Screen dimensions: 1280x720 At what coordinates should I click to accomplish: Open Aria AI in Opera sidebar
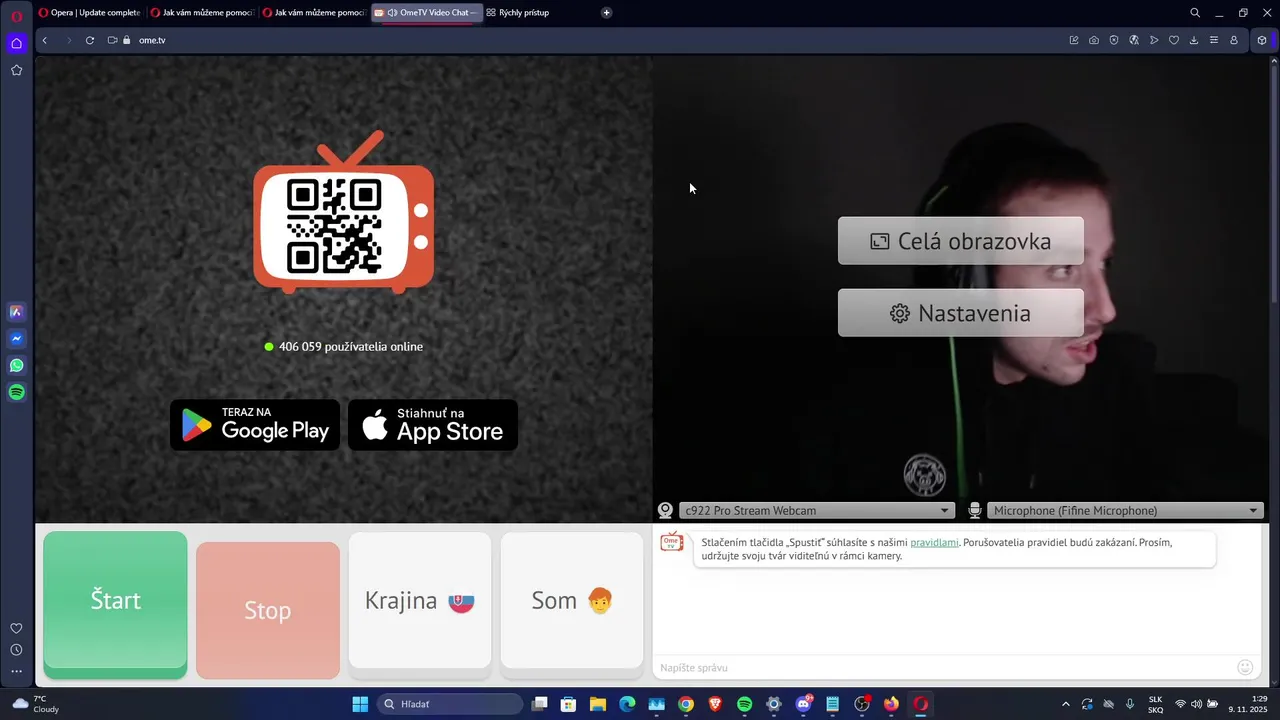tap(16, 312)
